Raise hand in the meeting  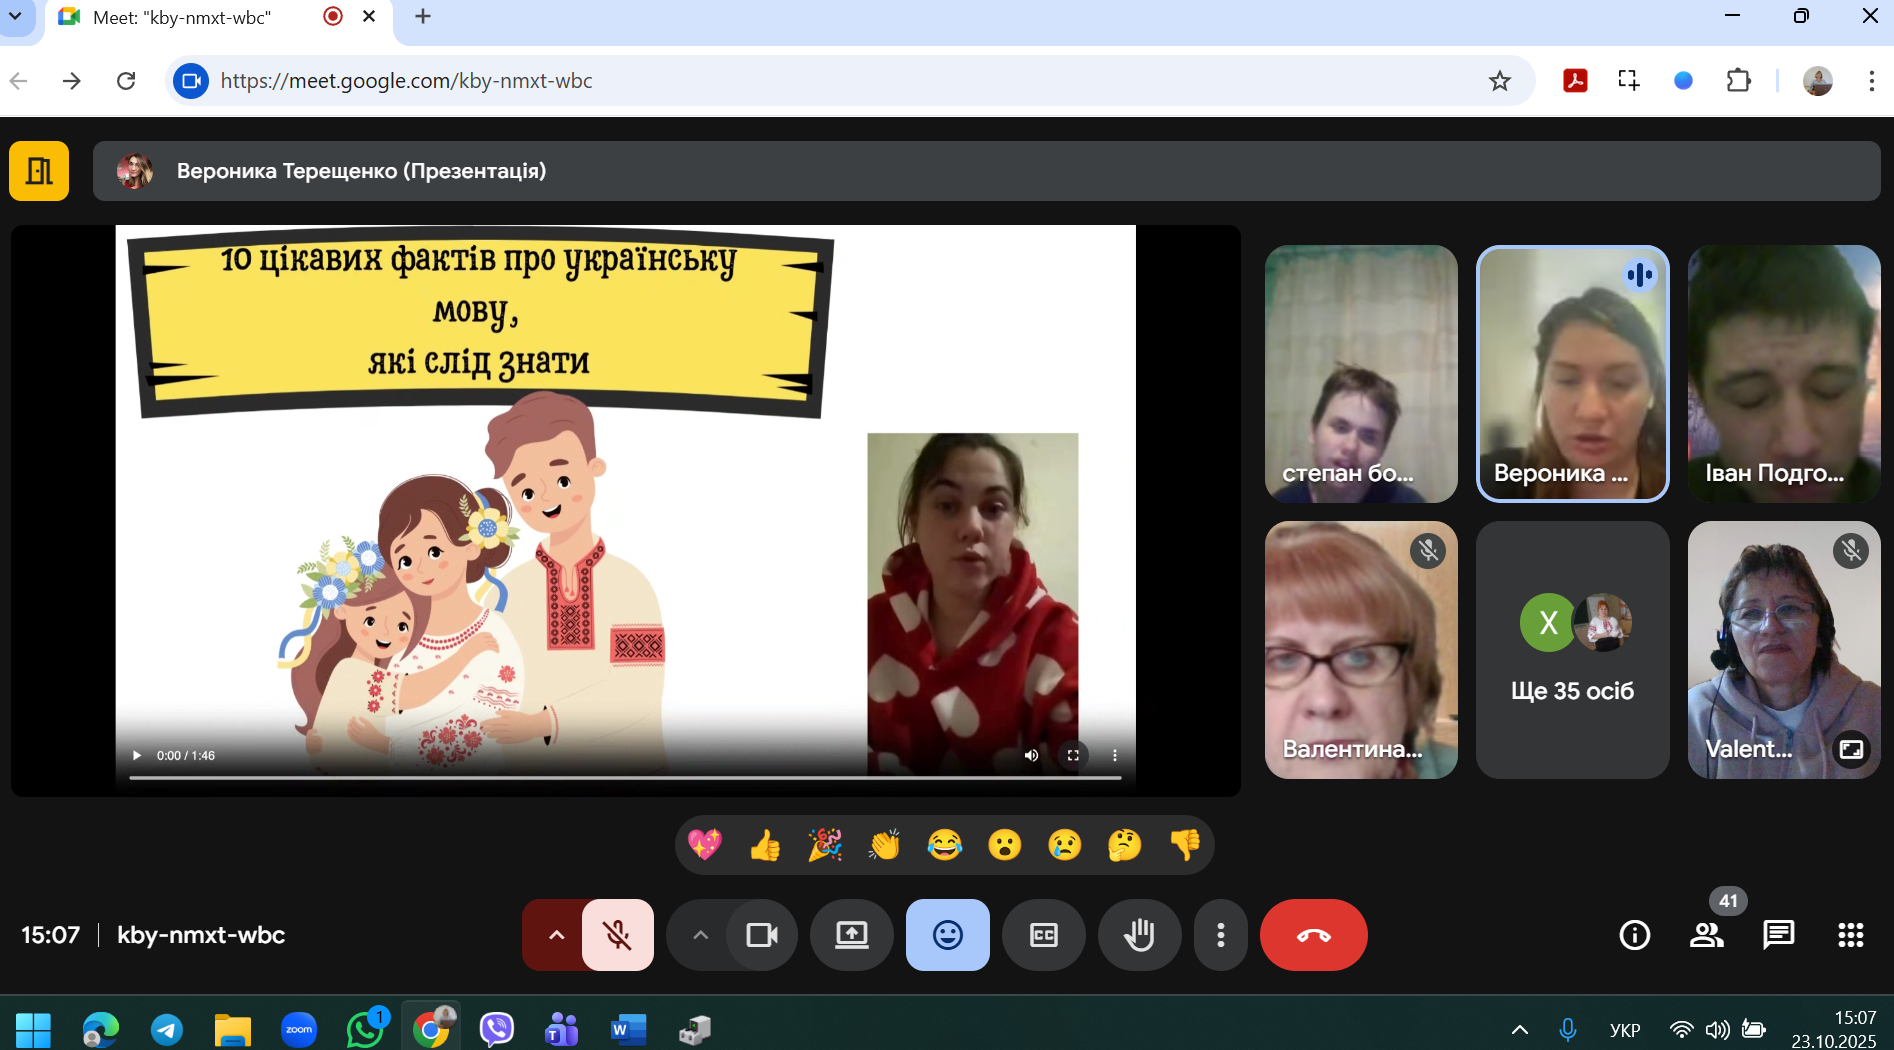pyautogui.click(x=1139, y=935)
